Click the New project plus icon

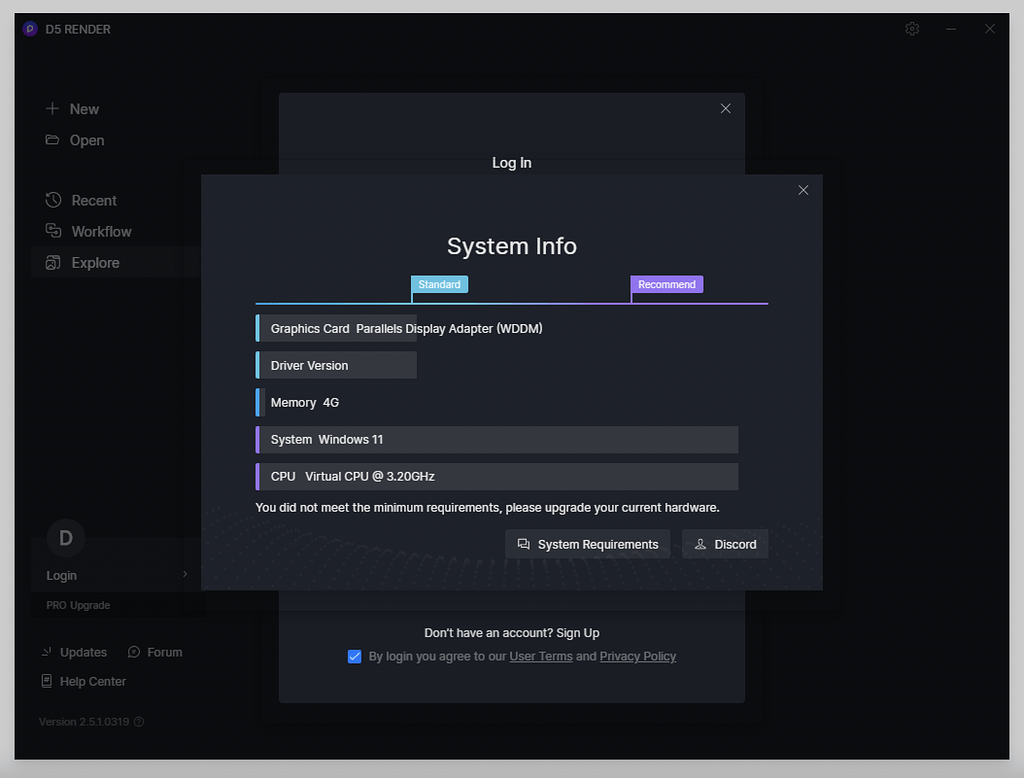[53, 109]
